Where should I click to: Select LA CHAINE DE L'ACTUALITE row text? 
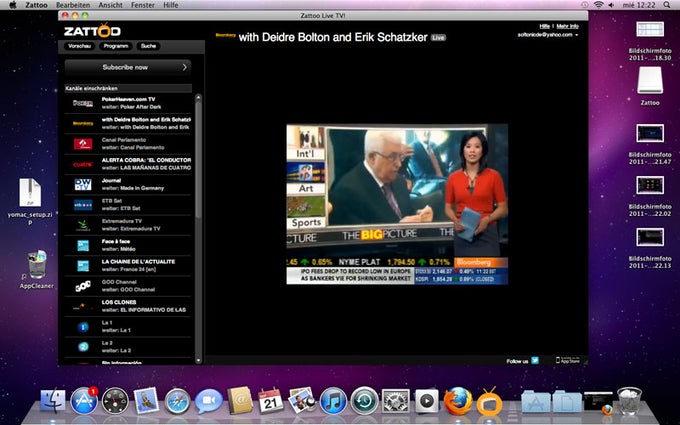138,262
